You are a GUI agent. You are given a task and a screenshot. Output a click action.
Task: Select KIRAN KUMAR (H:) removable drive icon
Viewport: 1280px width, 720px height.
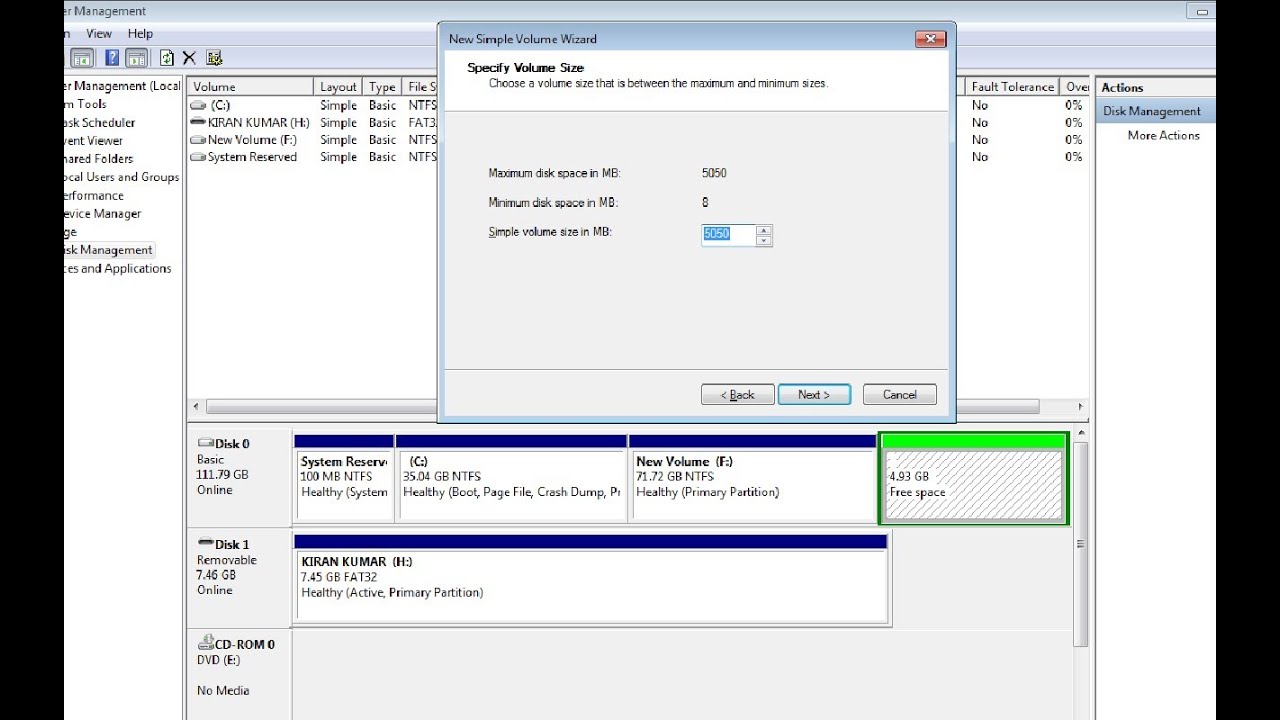pyautogui.click(x=198, y=122)
